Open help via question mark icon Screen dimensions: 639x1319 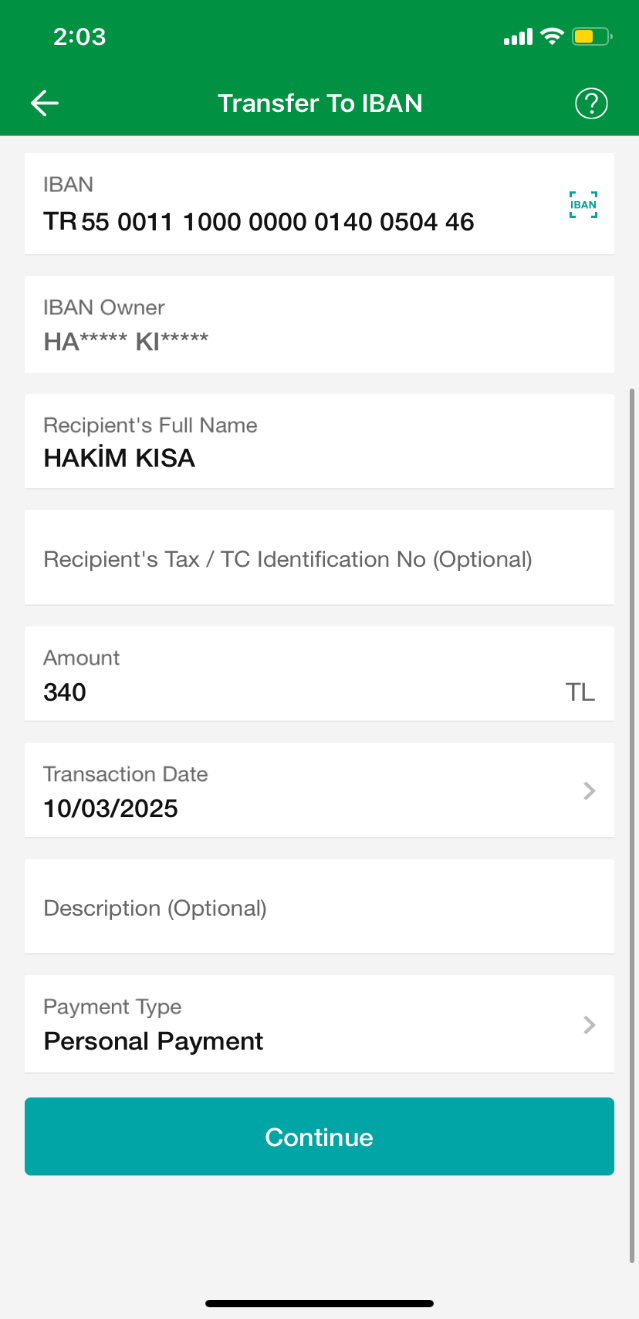click(591, 103)
